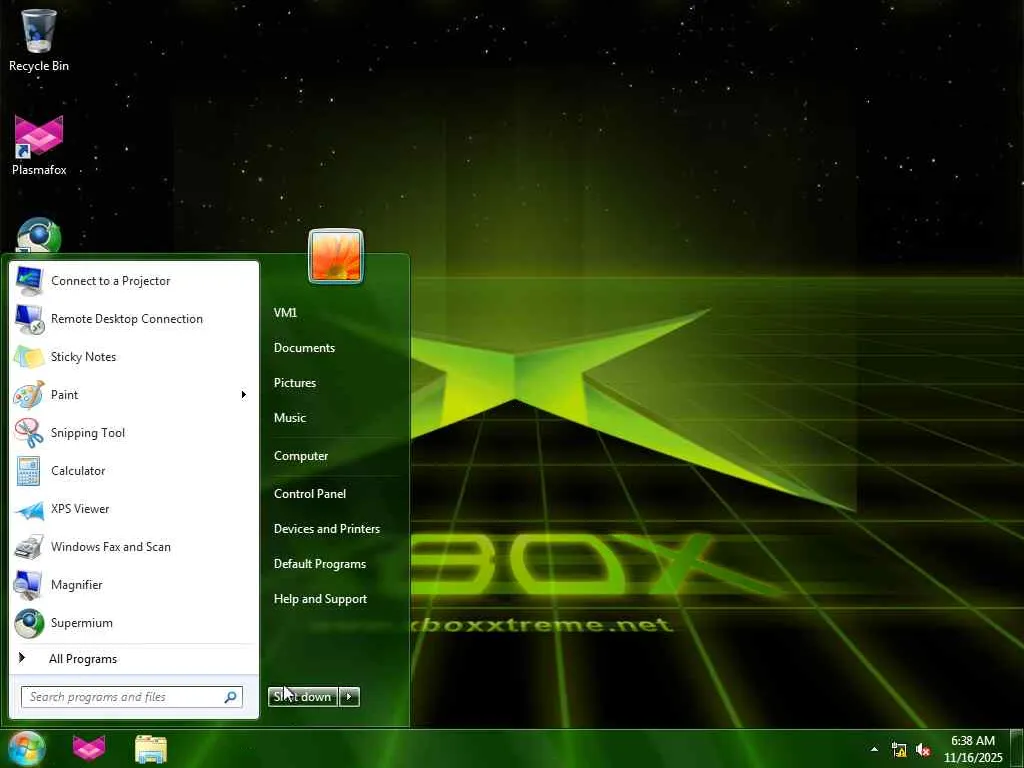Select the Windows Fax and Scan label
The height and width of the screenshot is (768, 1024).
coord(111,547)
